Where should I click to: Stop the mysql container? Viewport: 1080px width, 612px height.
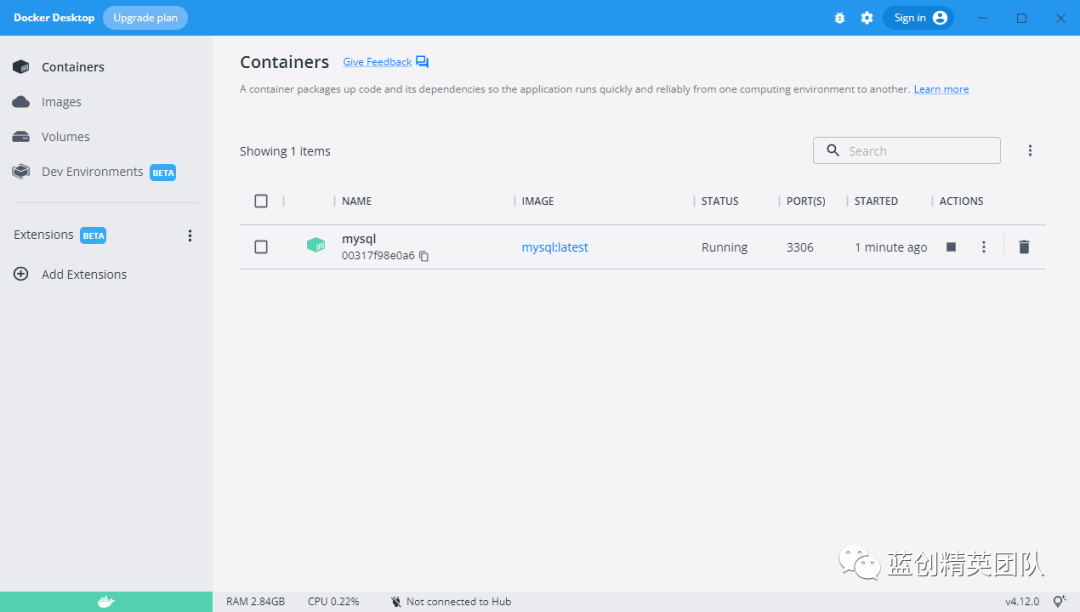(951, 246)
